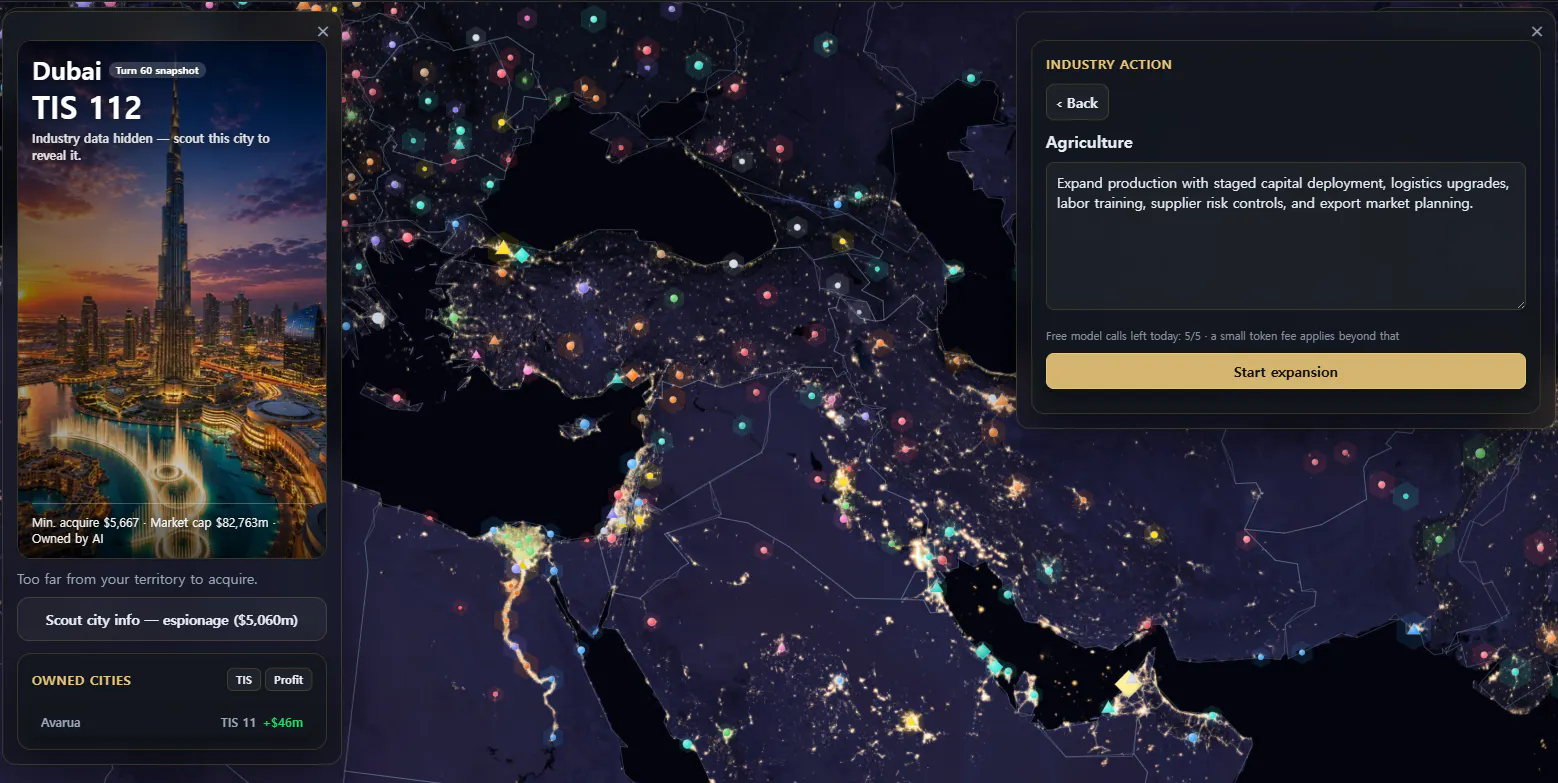
Task: Close the Industry Action panel
Action: coord(1537,31)
